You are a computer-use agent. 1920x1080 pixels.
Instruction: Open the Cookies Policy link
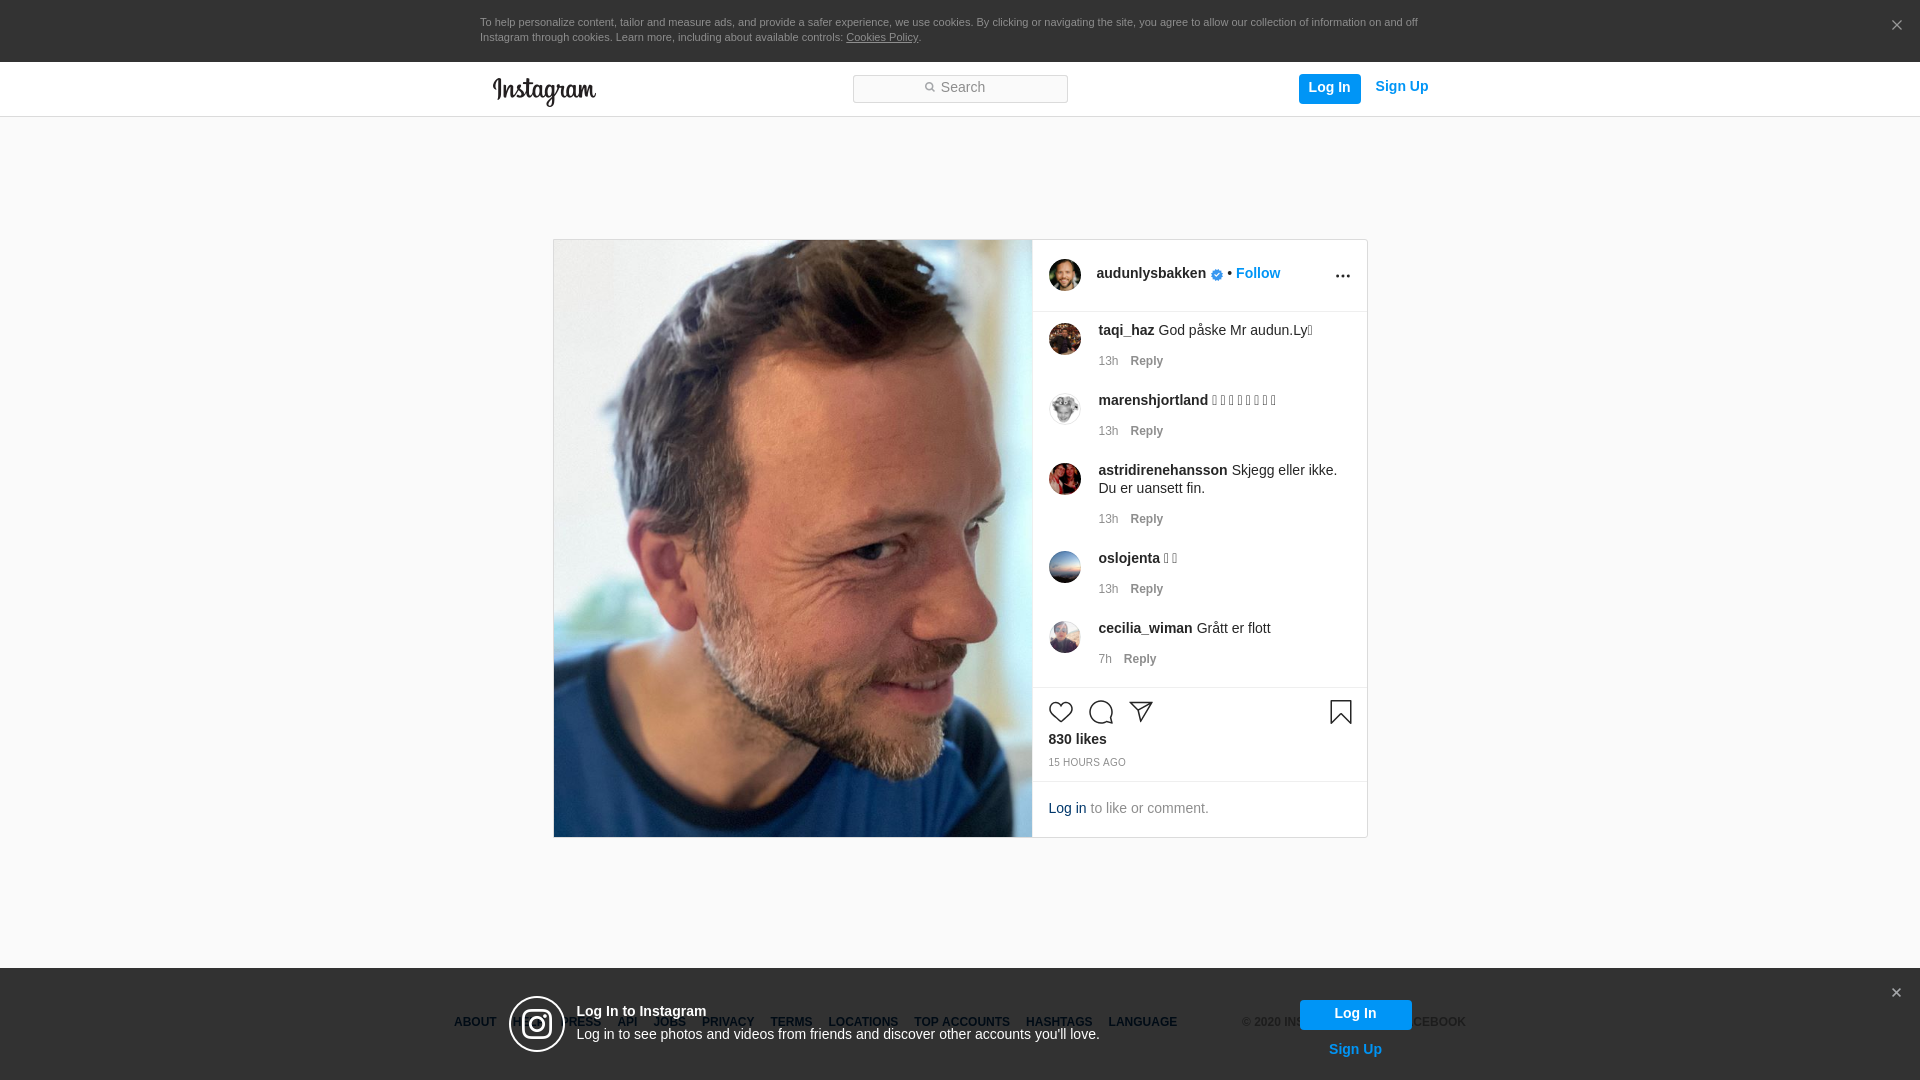[882, 37]
